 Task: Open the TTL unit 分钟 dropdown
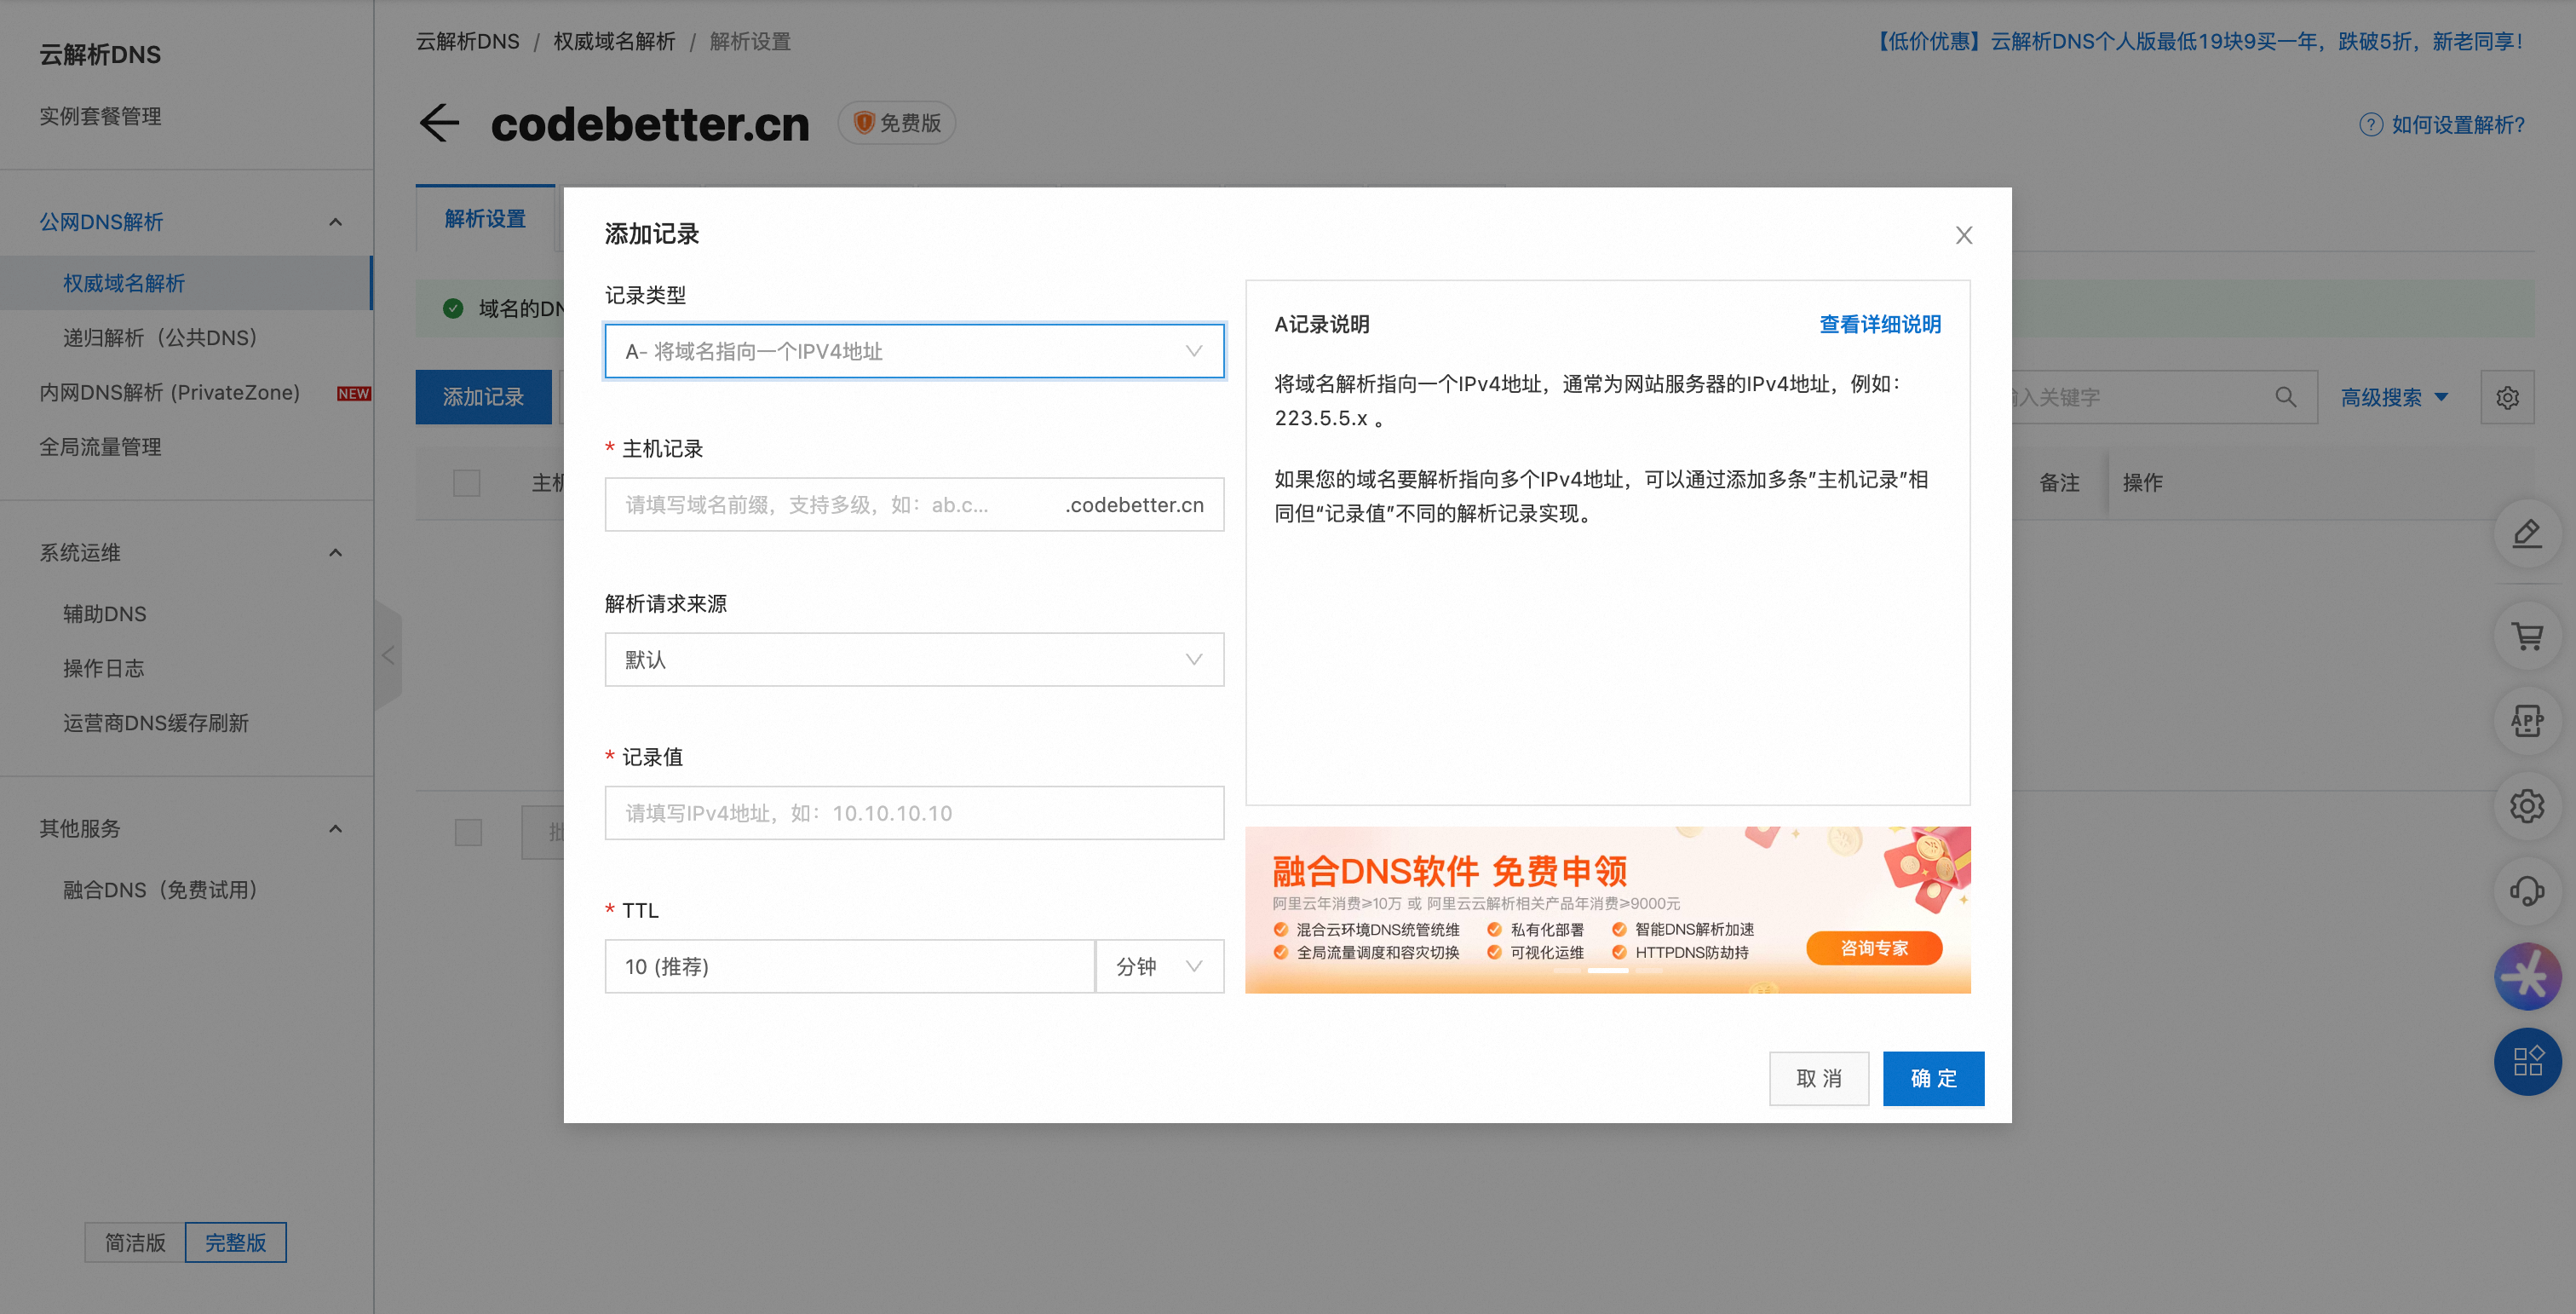(x=1159, y=966)
